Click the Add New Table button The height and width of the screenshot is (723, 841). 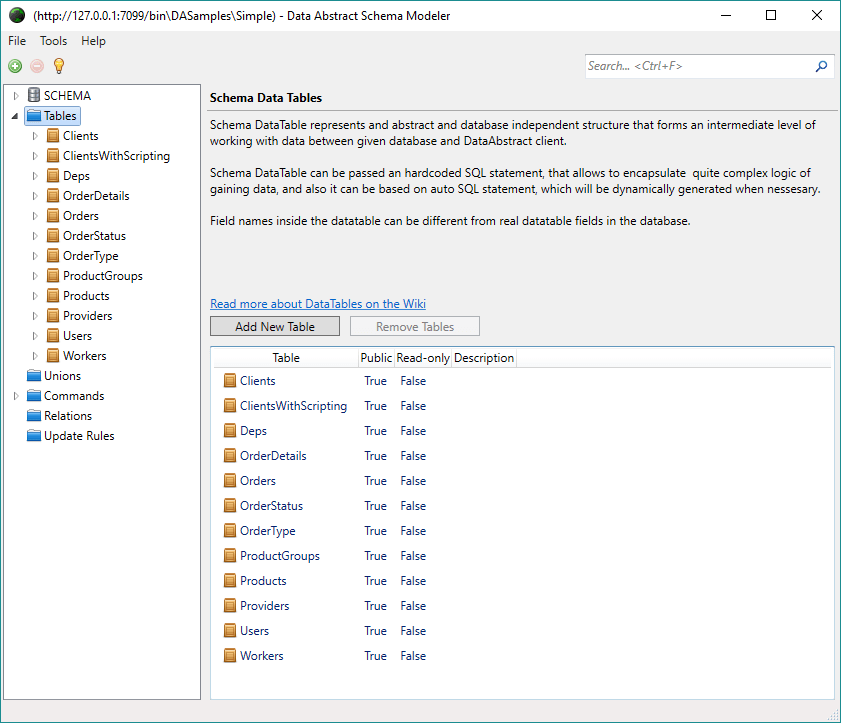[x=275, y=326]
